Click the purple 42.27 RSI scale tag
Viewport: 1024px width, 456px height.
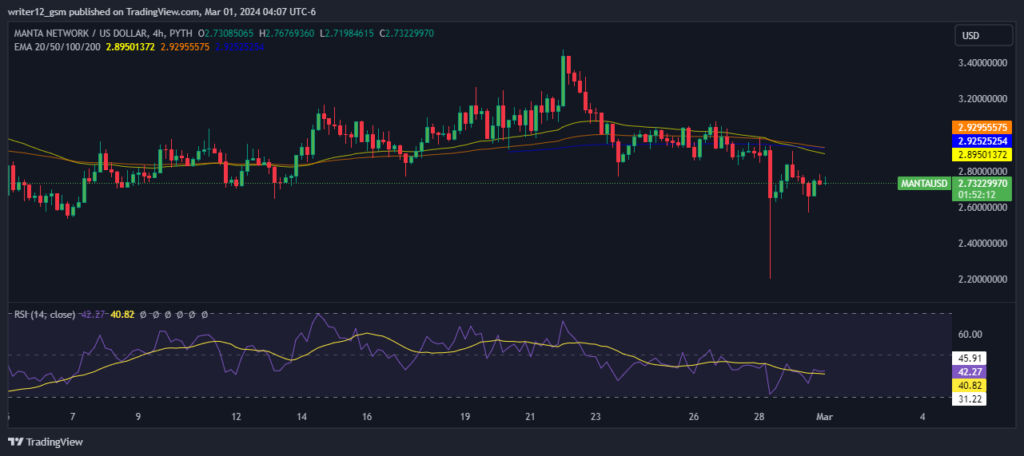point(970,372)
